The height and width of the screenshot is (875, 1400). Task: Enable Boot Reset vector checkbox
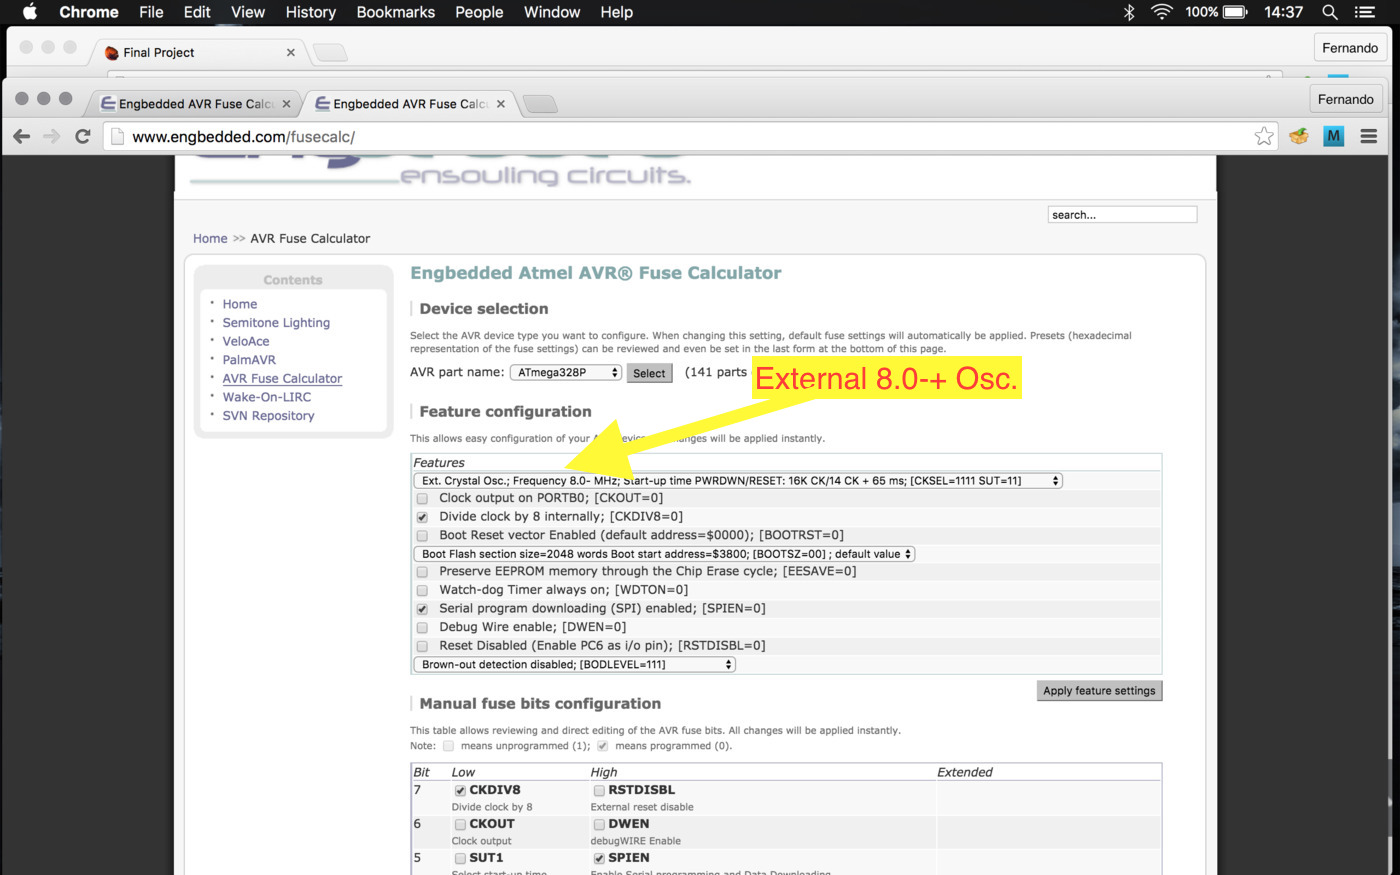click(x=422, y=535)
